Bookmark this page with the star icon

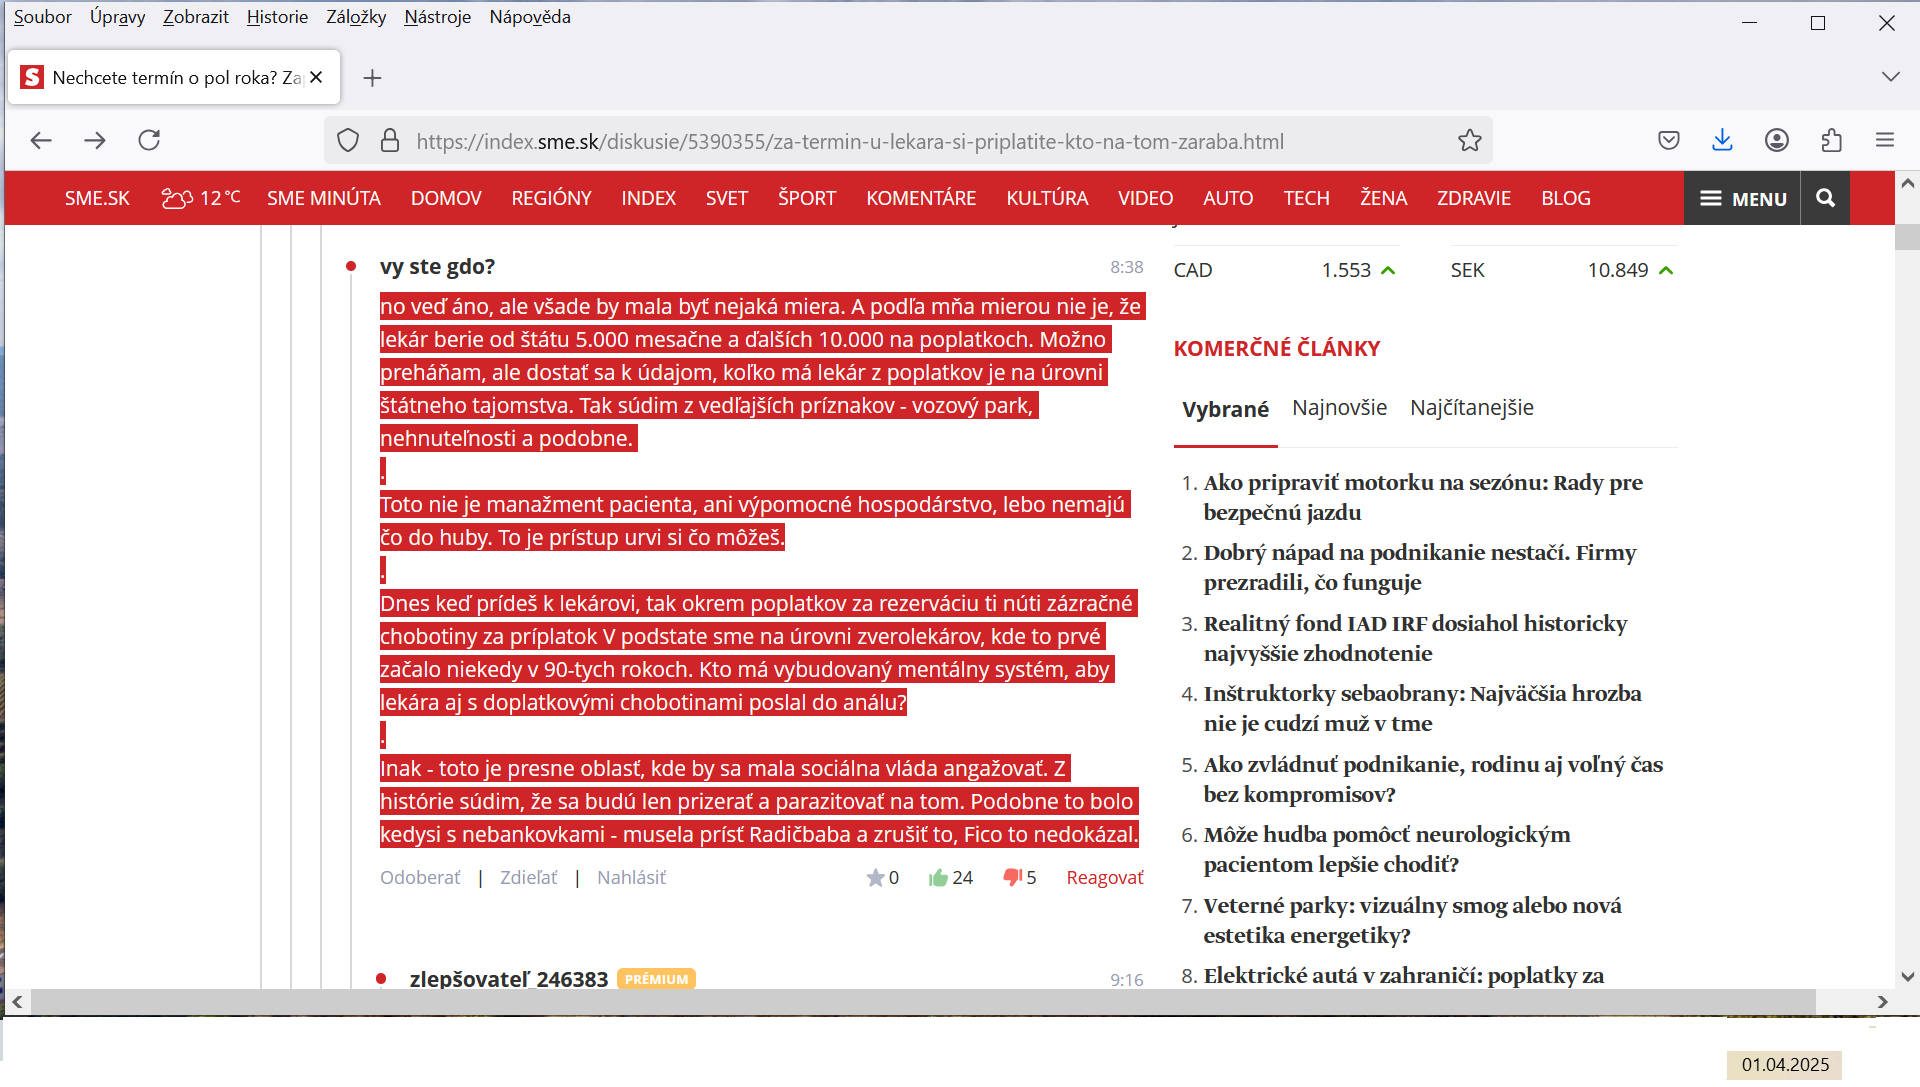(x=1469, y=141)
